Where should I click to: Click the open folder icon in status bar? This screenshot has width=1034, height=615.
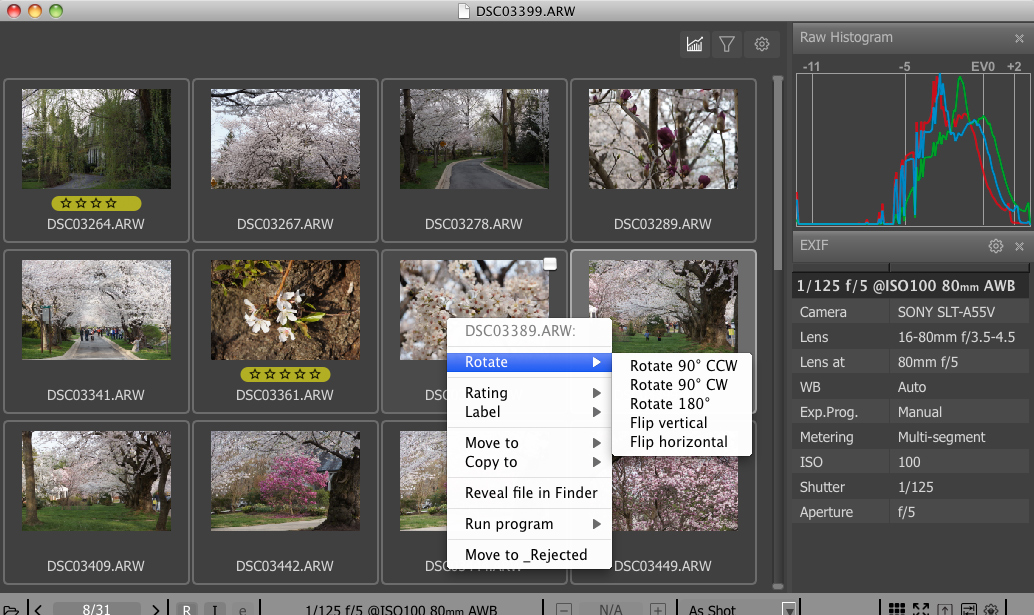click(11, 608)
